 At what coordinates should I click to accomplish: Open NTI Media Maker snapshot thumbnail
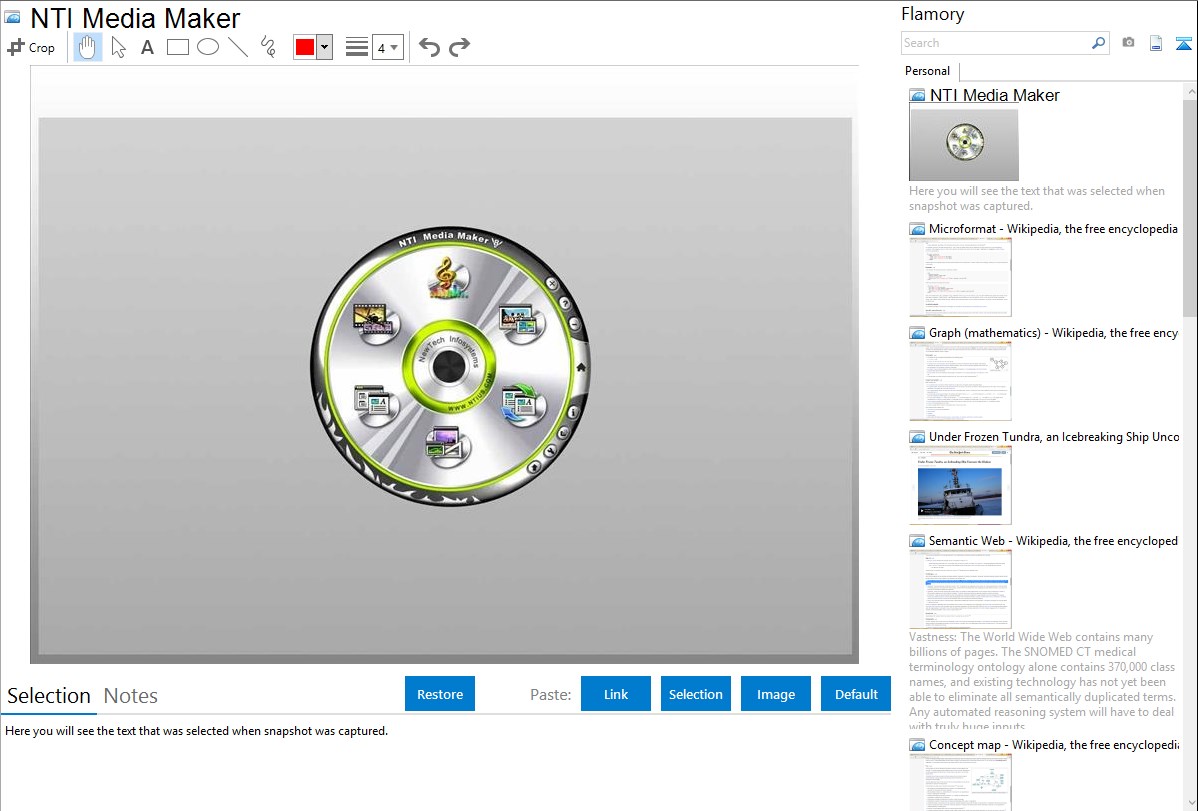click(x=963, y=144)
